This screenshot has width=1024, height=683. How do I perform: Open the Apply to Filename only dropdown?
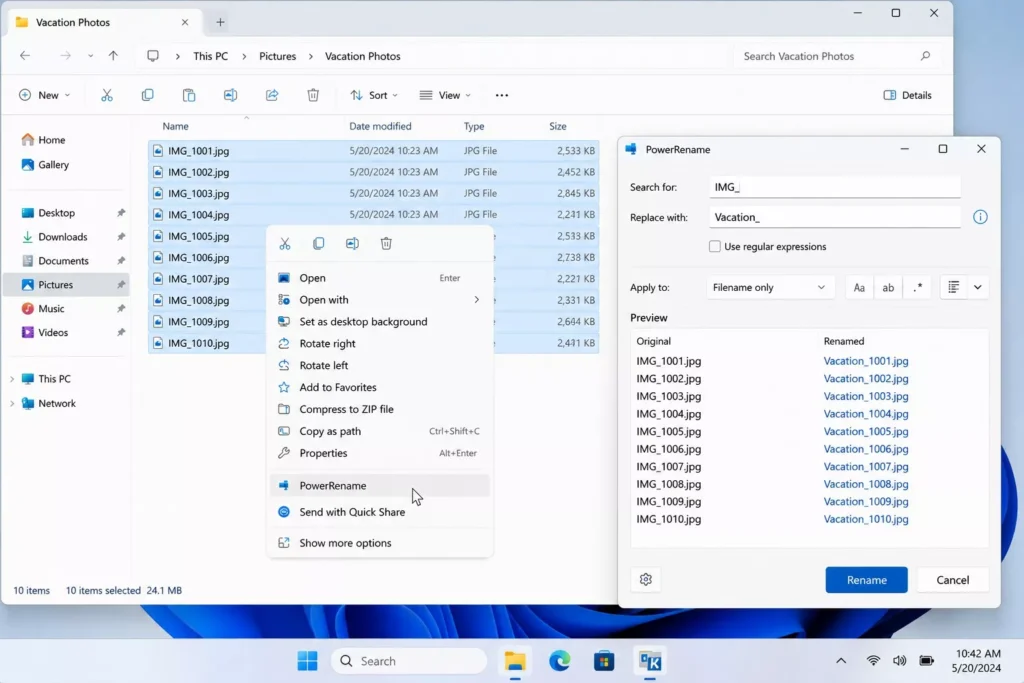tap(770, 287)
